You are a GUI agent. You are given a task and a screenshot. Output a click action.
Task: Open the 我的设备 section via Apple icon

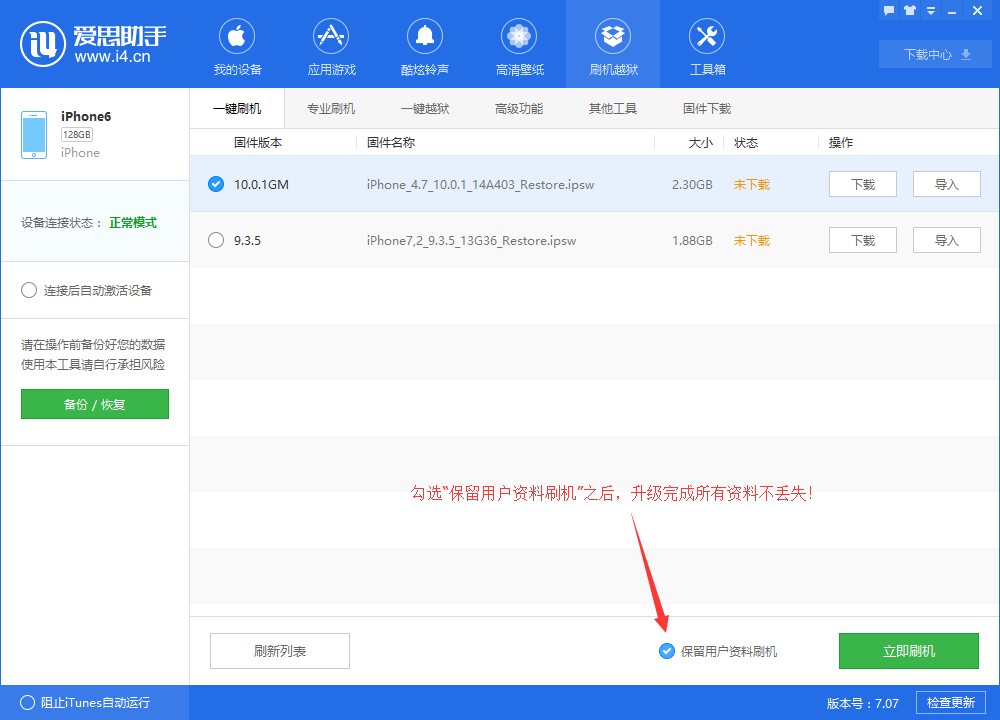coord(236,45)
